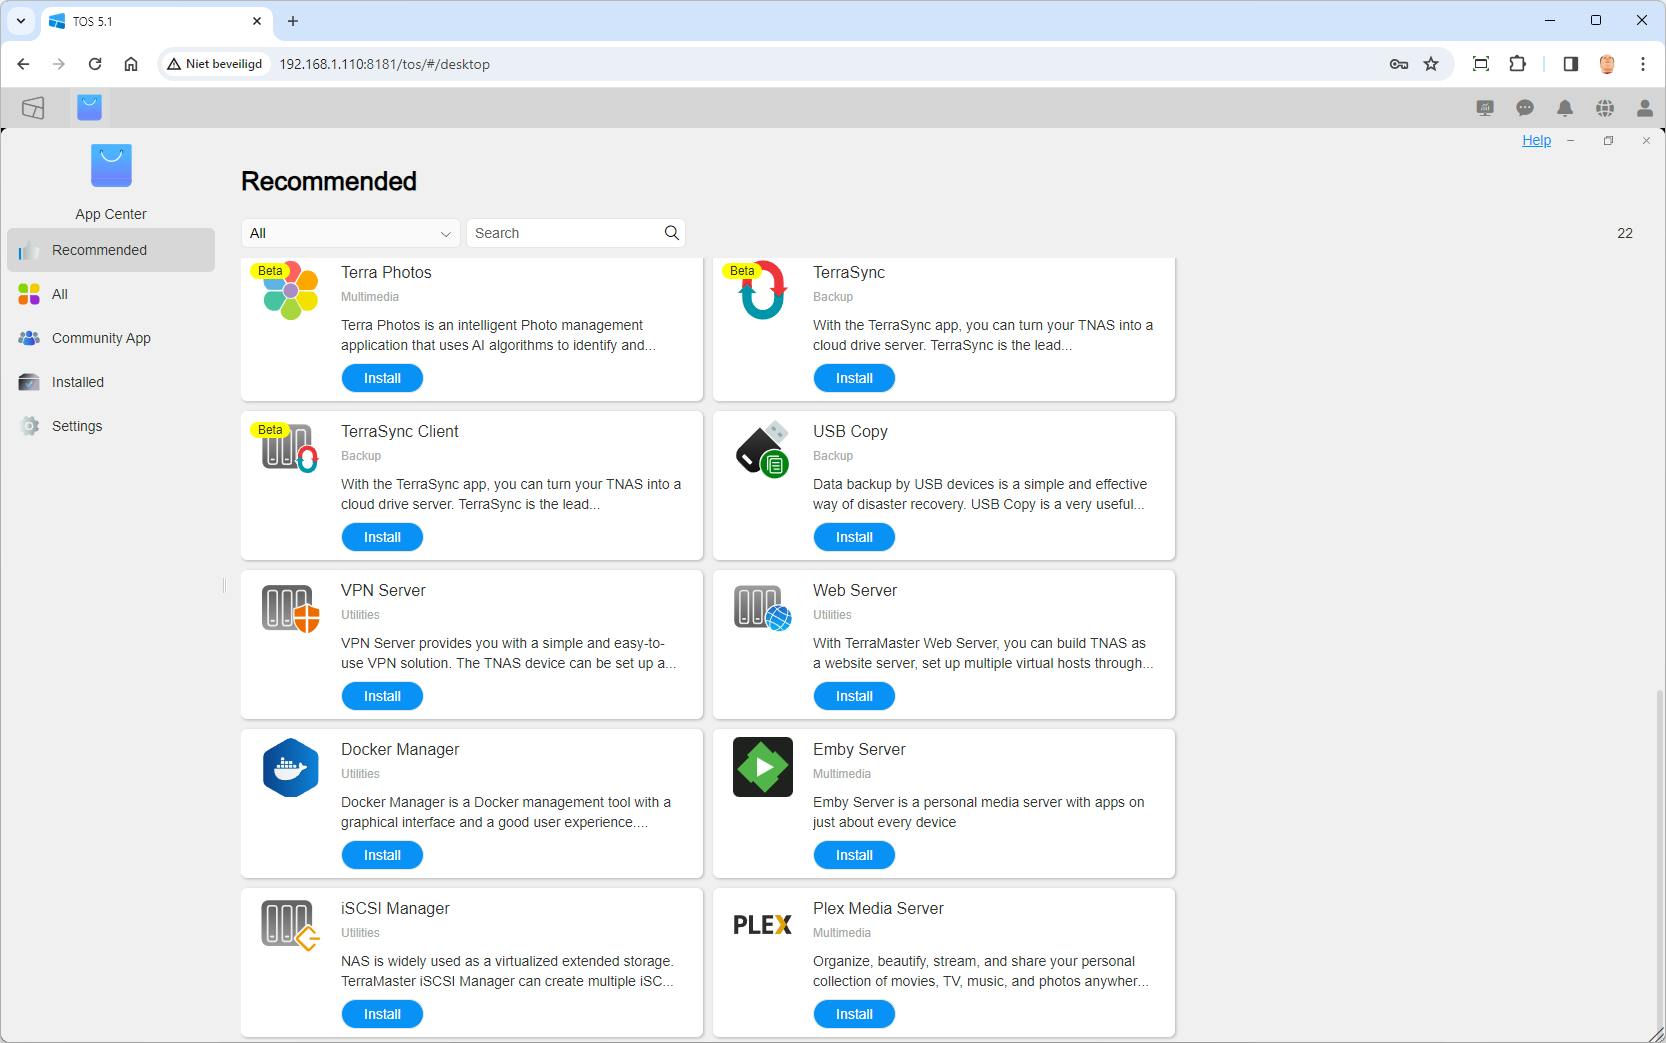Click the app list vertical scrollbar
The width and height of the screenshot is (1666, 1043).
[x=1660, y=860]
